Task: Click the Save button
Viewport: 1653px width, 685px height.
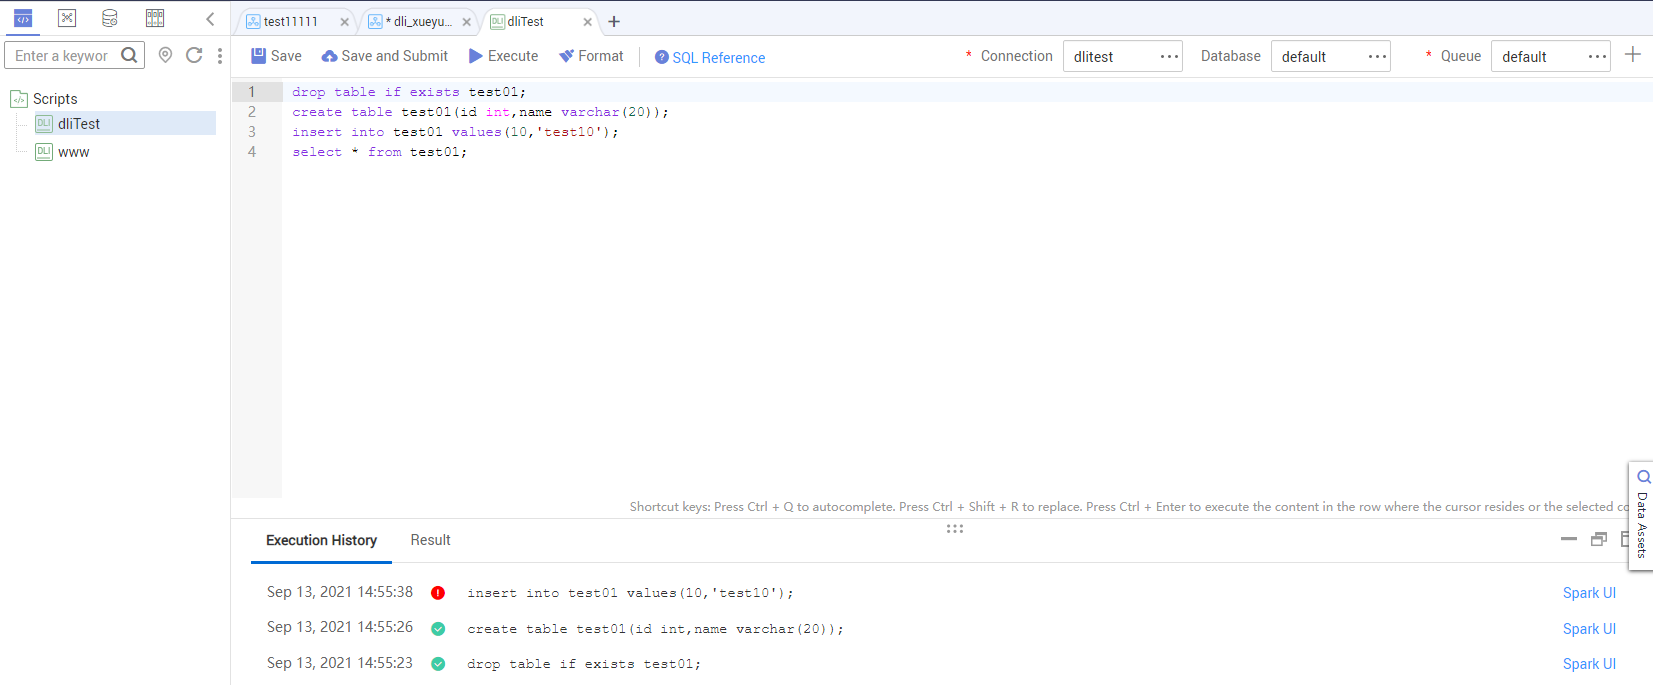Action: tap(276, 56)
